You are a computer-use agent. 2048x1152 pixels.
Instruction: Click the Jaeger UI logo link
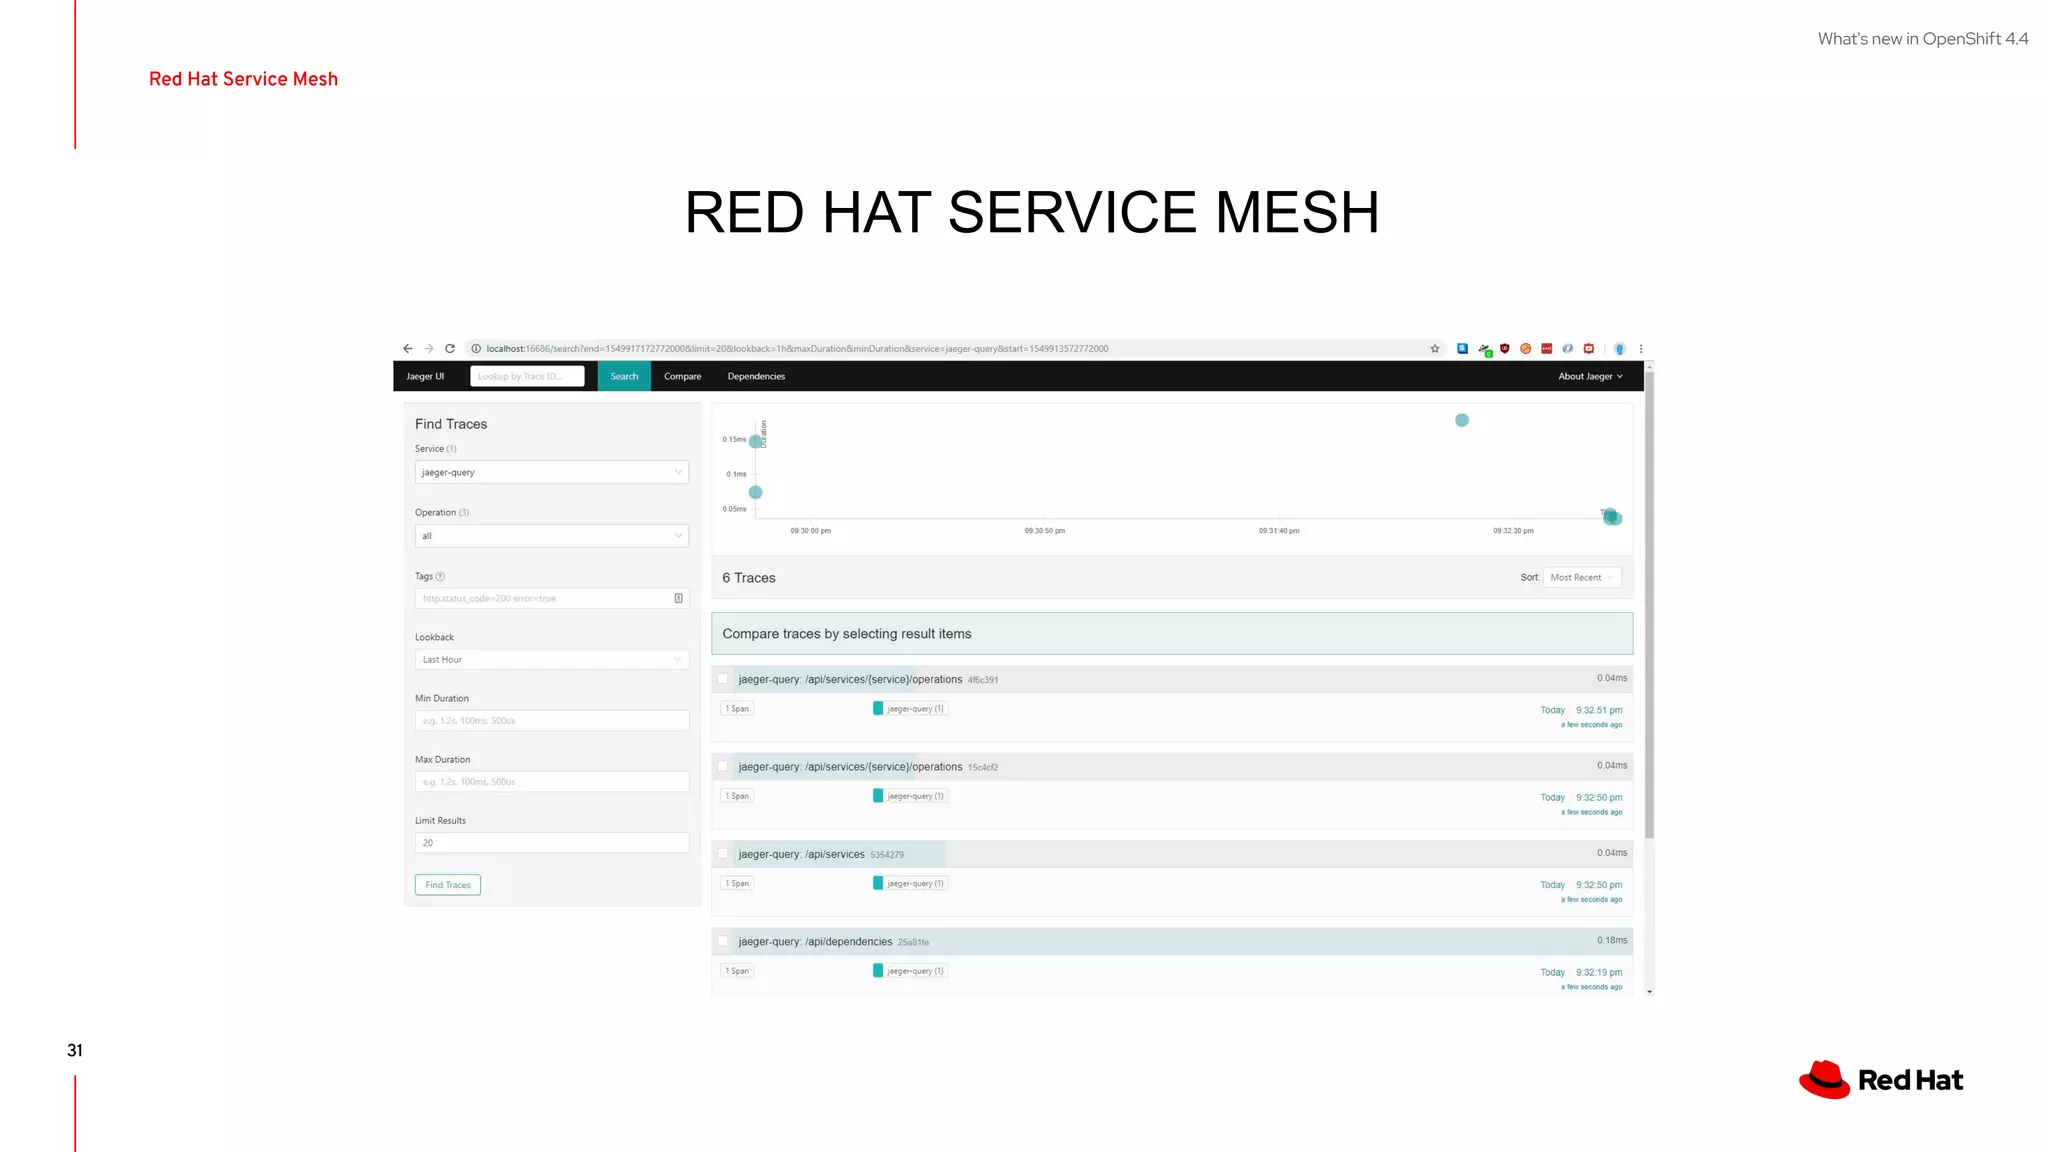425,377
